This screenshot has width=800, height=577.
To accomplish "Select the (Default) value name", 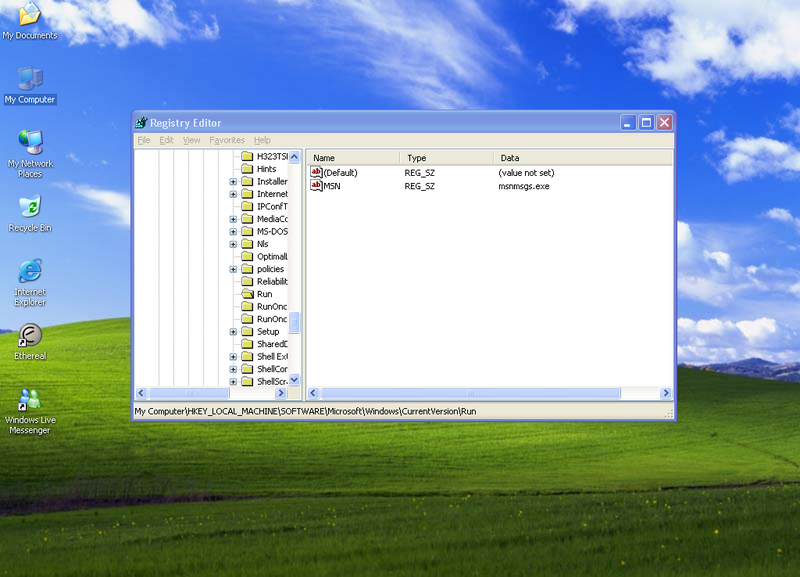I will [x=340, y=172].
